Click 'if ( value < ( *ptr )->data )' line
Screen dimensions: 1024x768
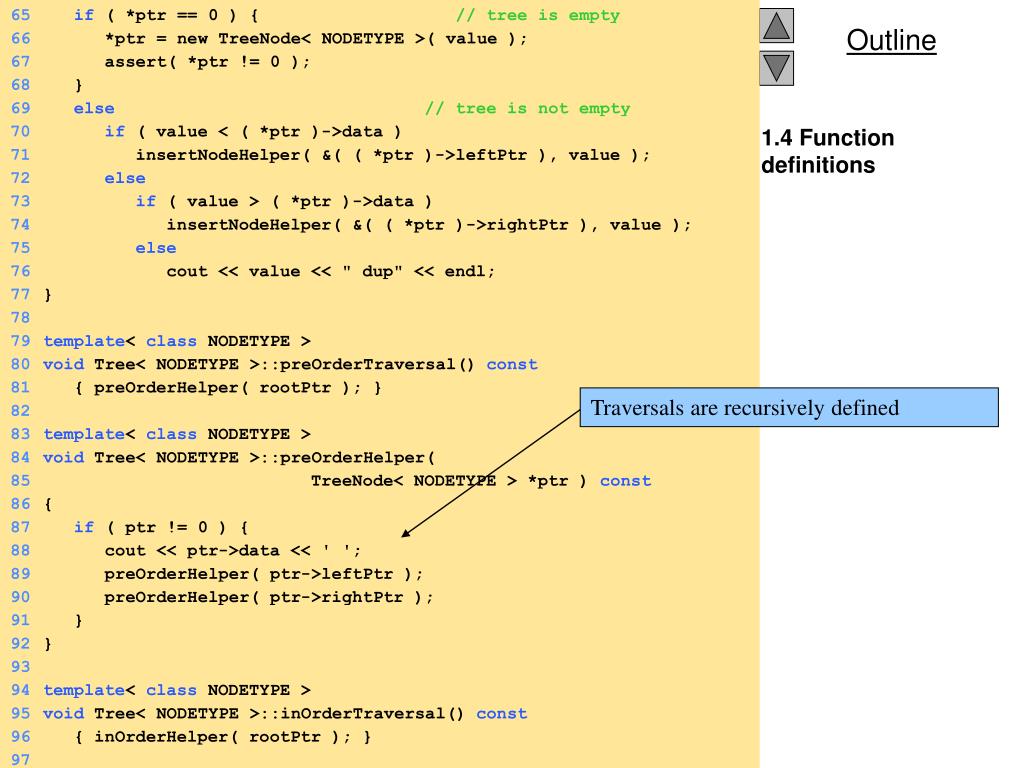pyautogui.click(x=253, y=132)
